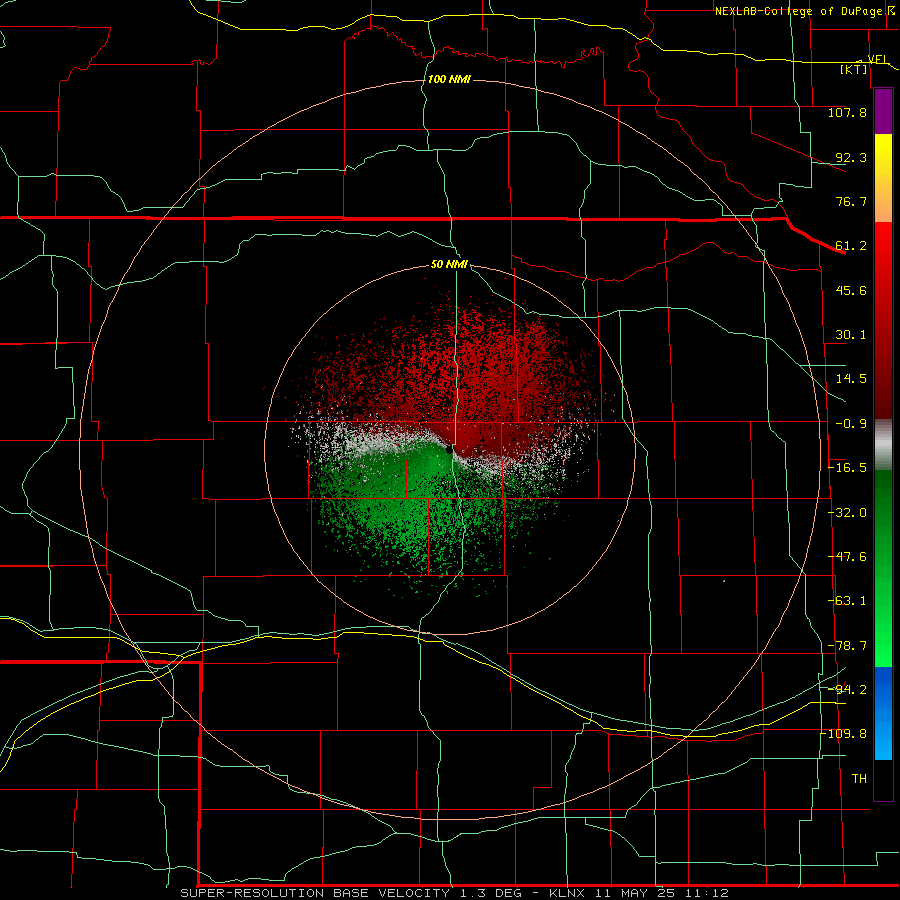900x900 pixels.
Task: Click the gray near-zero segment of the color bar
Action: point(883,445)
